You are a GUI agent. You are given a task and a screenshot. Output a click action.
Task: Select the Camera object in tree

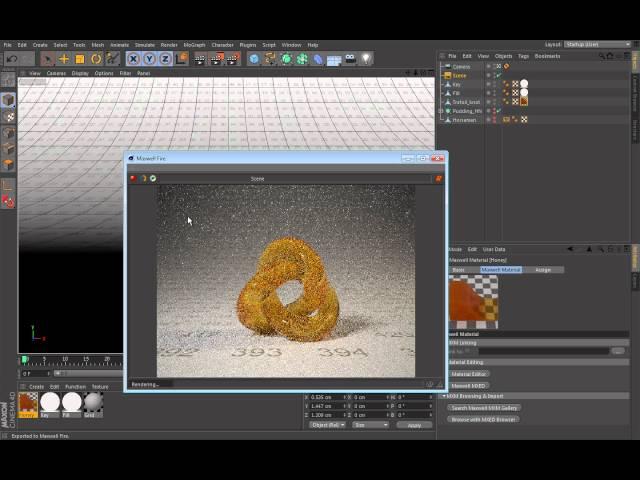(461, 67)
